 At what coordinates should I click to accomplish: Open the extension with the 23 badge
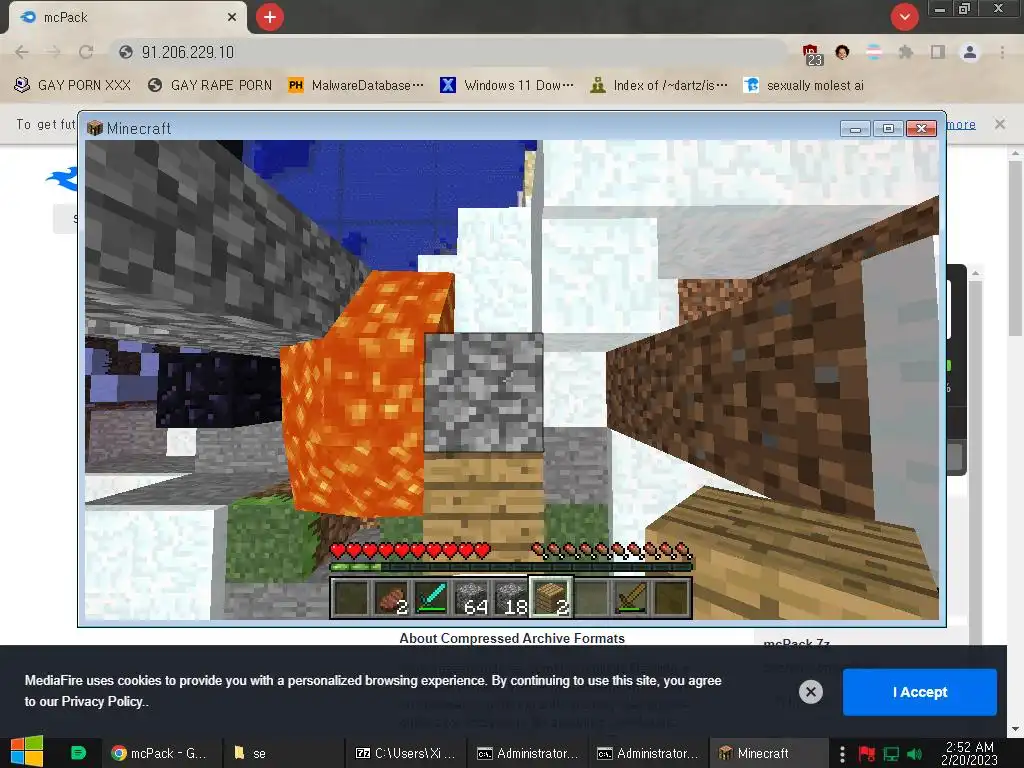point(811,53)
